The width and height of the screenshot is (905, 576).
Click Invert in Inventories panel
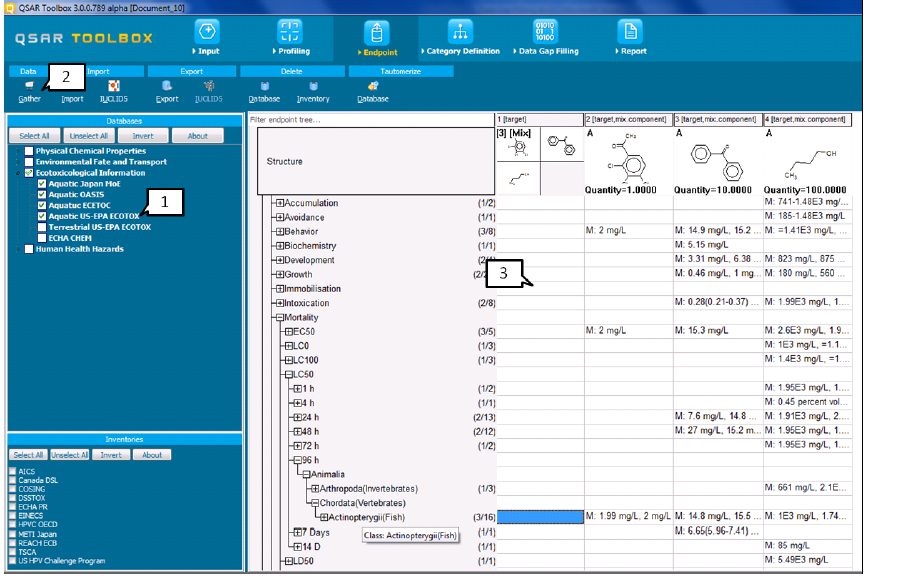pyautogui.click(x=111, y=455)
